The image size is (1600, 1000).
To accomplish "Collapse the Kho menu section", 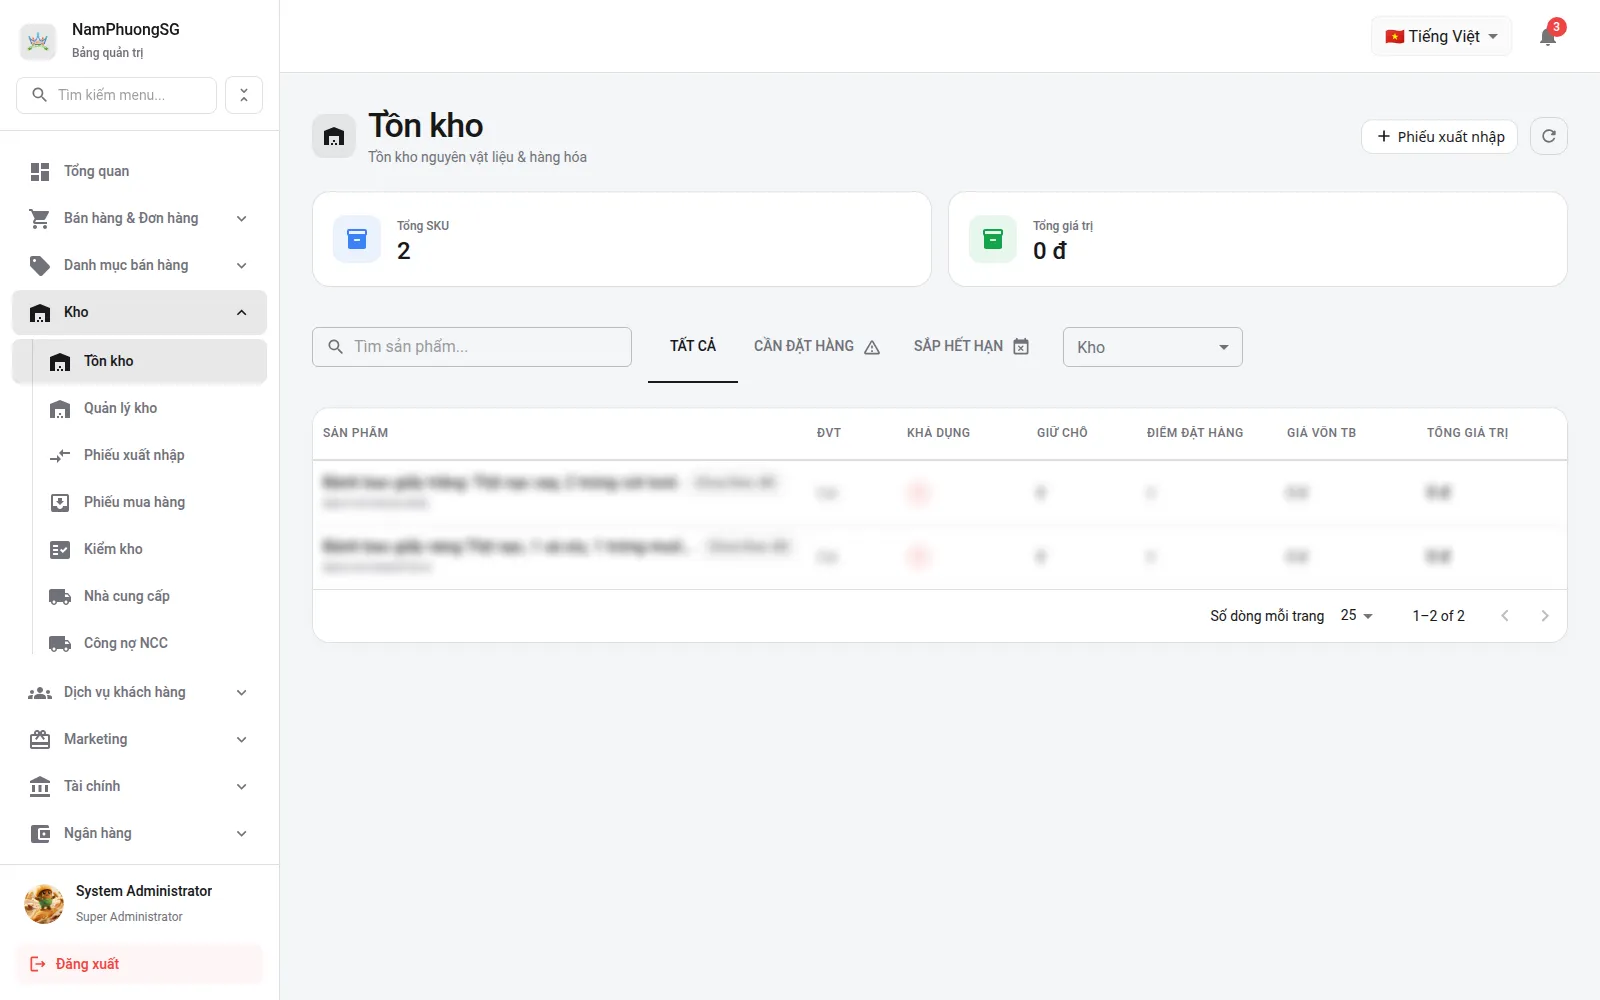I will point(139,312).
